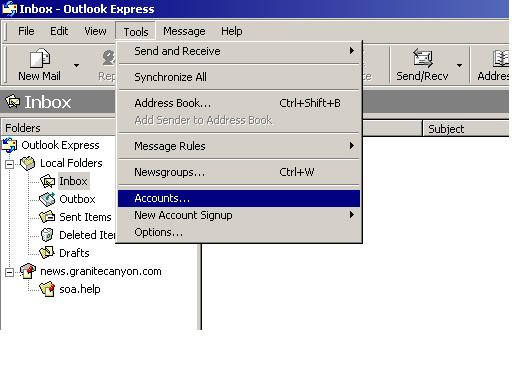512x384 pixels.
Task: Select Send and Receive menu entry
Action: point(239,51)
